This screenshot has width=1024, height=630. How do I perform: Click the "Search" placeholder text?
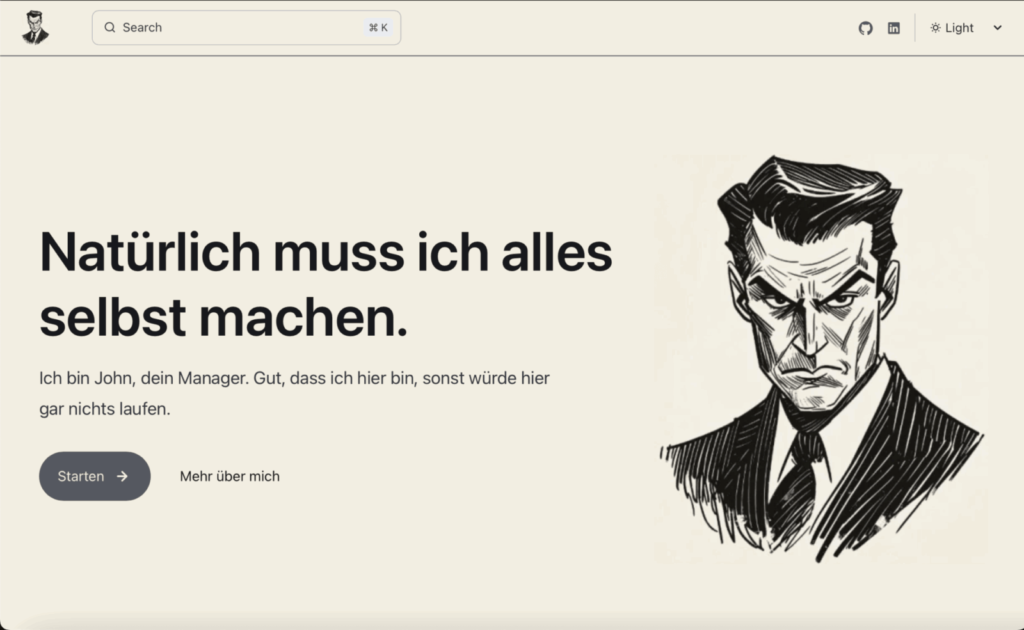pos(142,28)
